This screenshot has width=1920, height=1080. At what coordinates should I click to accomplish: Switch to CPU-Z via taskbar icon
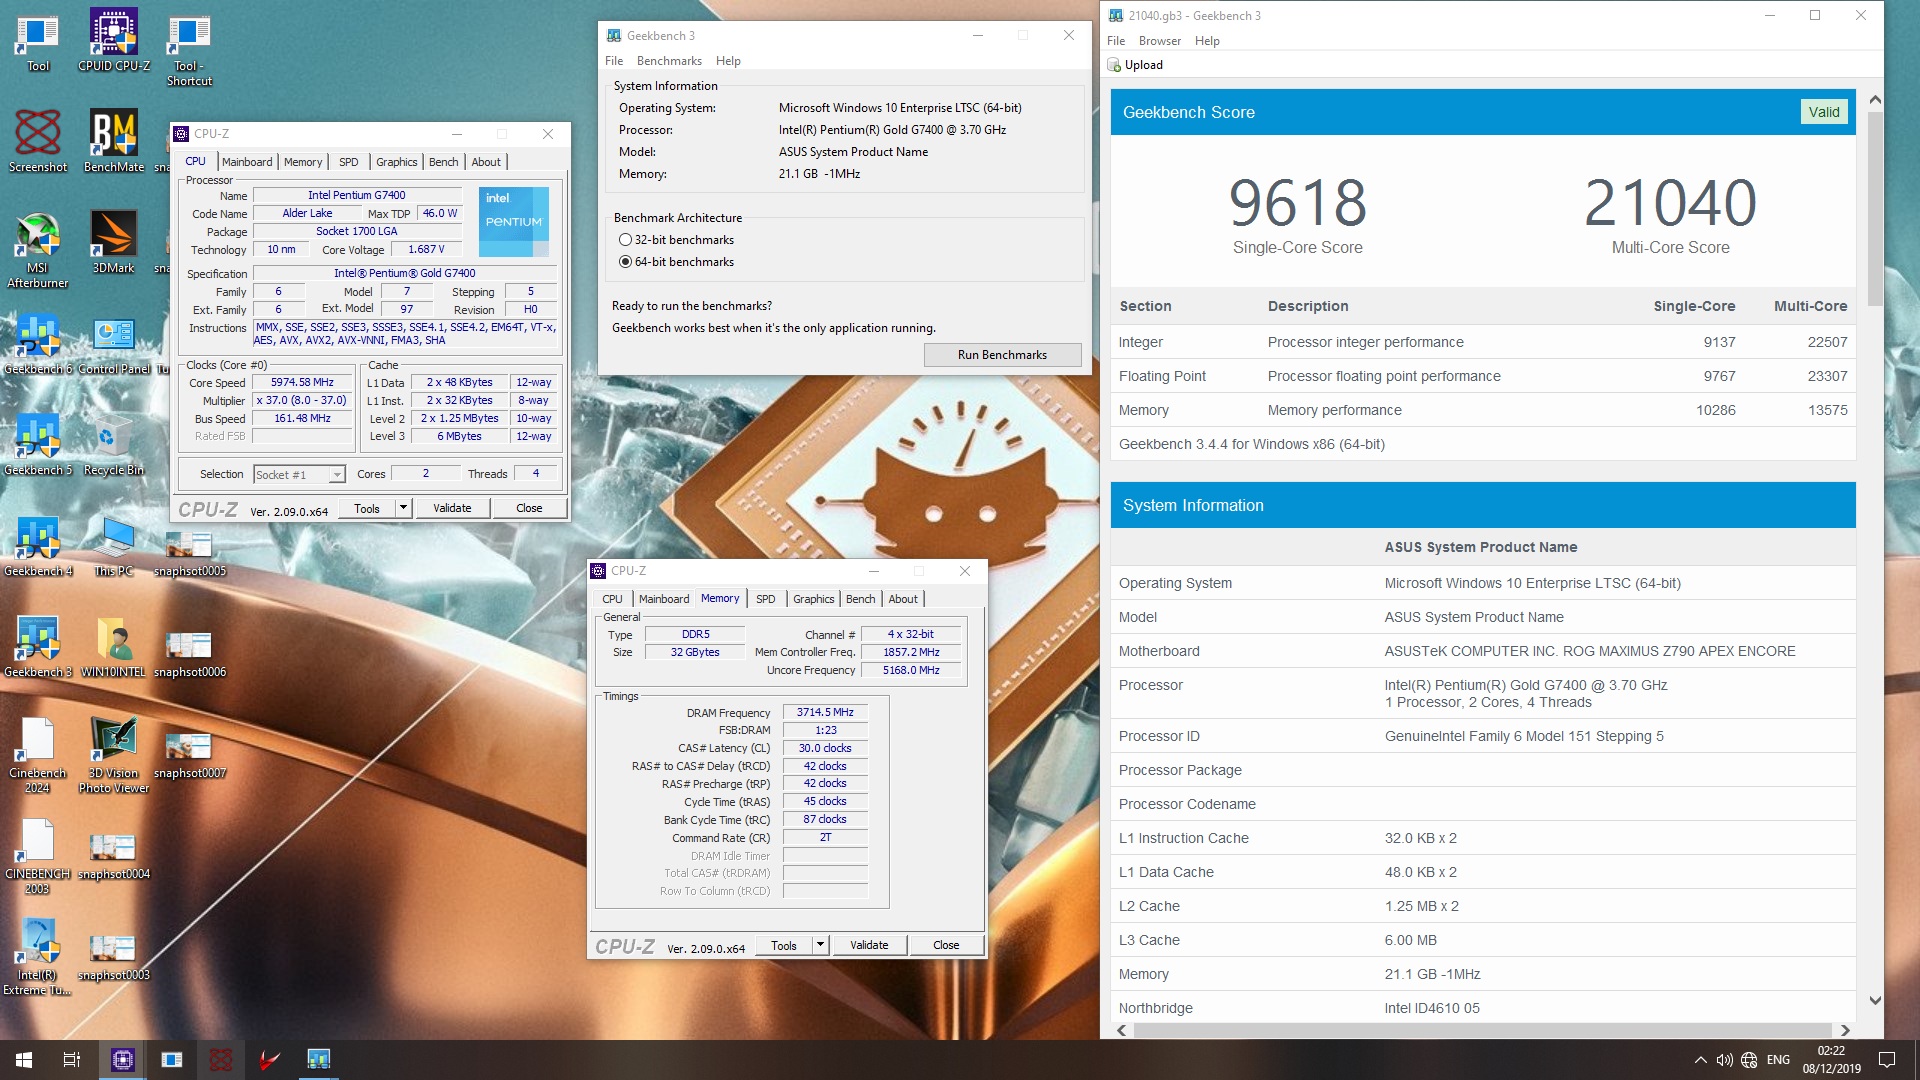click(x=123, y=1060)
